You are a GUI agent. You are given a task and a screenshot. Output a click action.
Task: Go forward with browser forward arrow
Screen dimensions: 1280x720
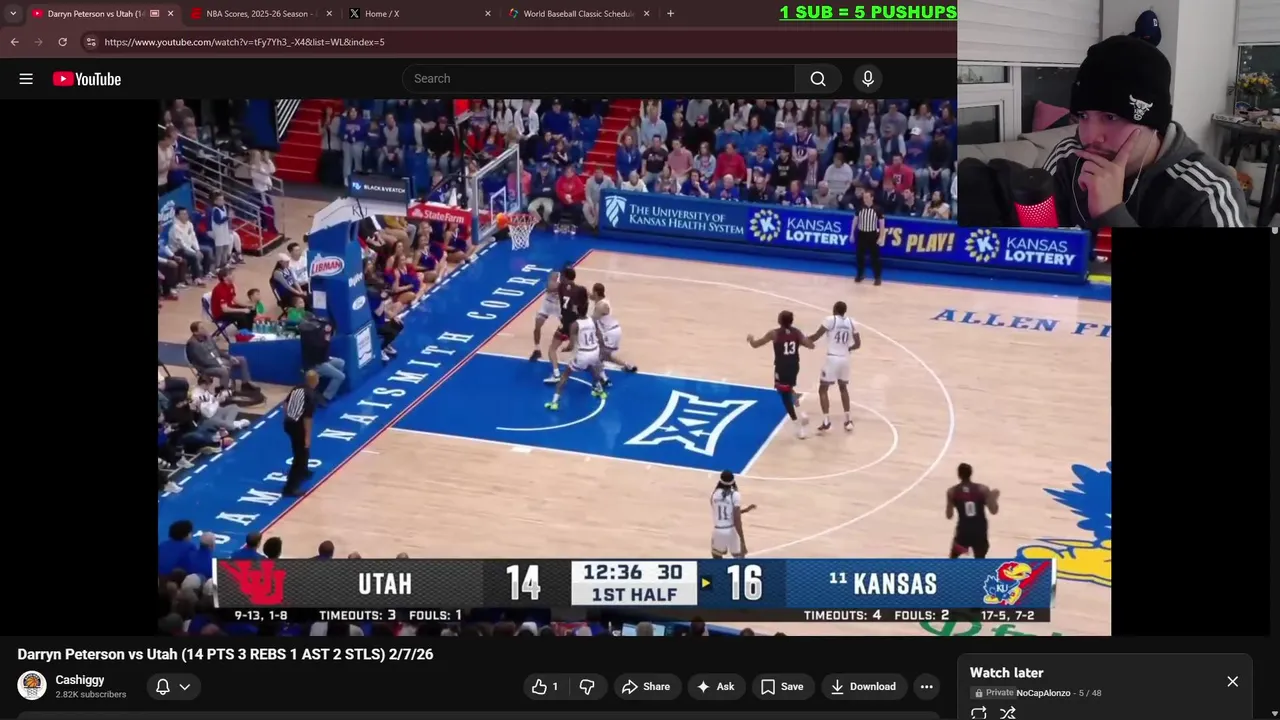coord(38,42)
